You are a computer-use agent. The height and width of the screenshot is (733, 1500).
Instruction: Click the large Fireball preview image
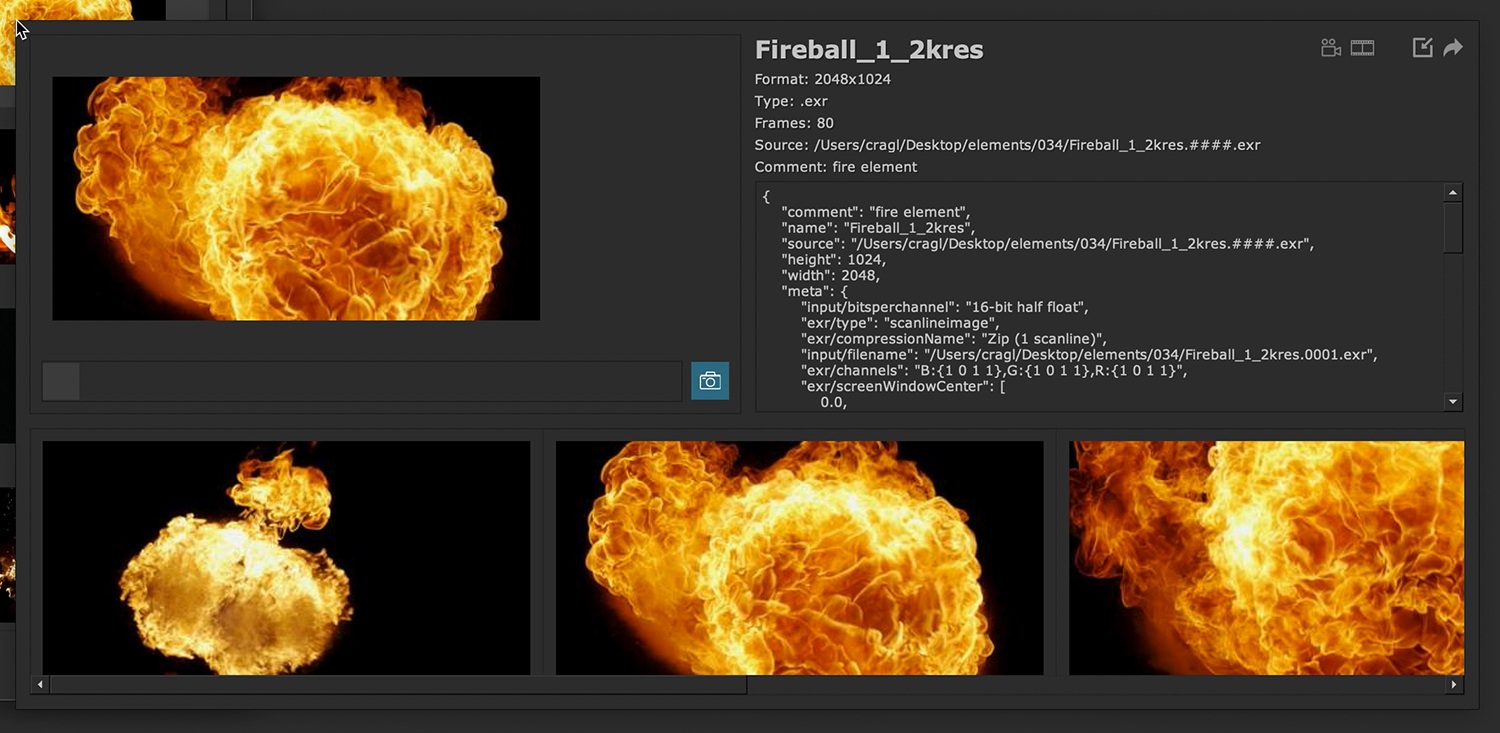296,198
